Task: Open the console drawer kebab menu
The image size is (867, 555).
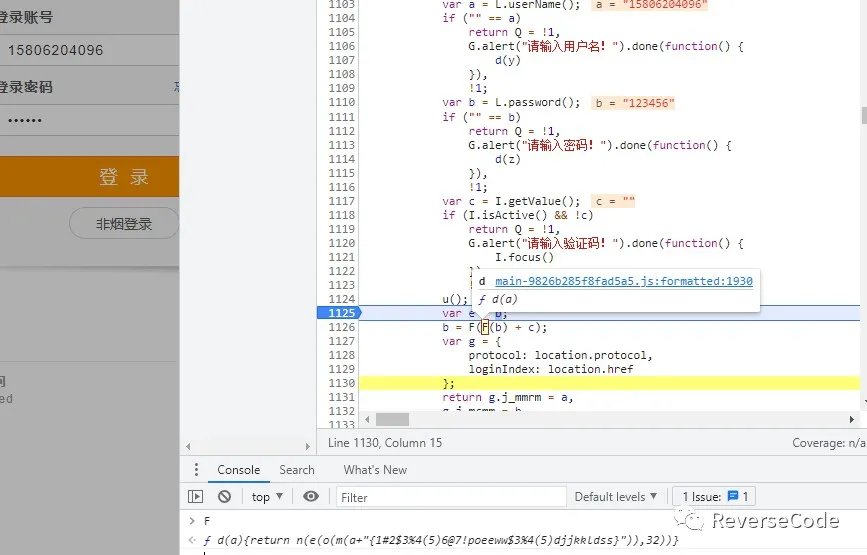Action: click(x=196, y=470)
